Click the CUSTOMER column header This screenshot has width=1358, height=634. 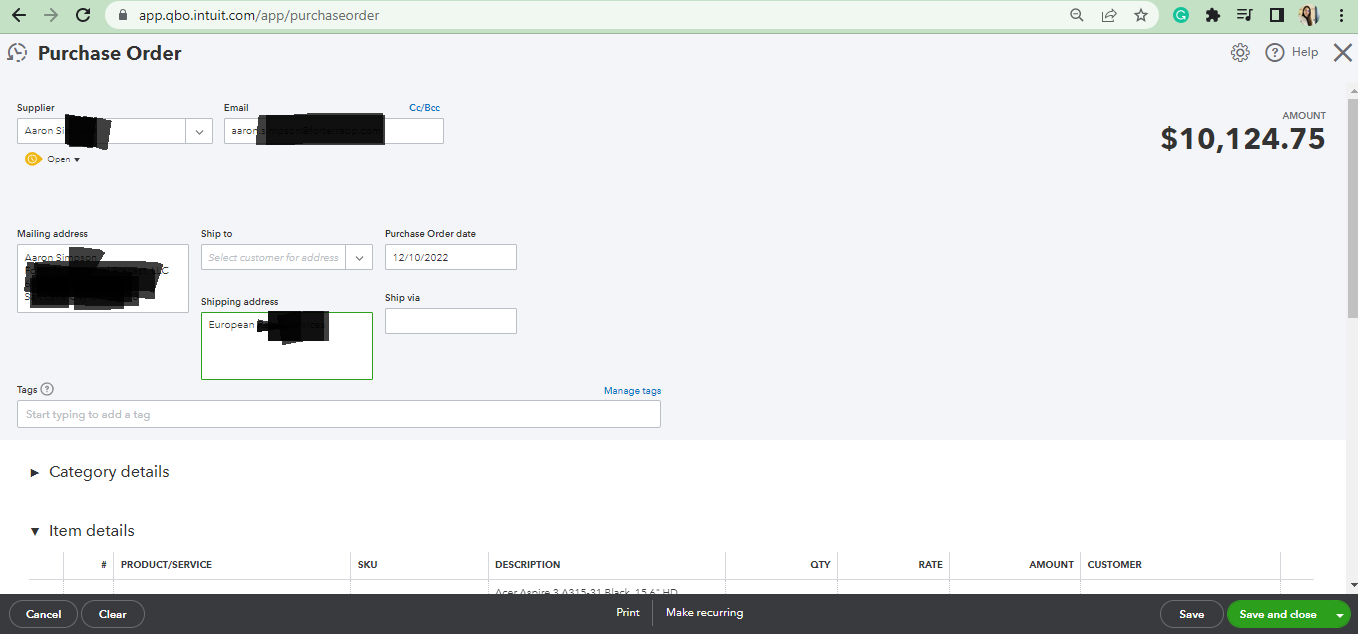click(1115, 565)
